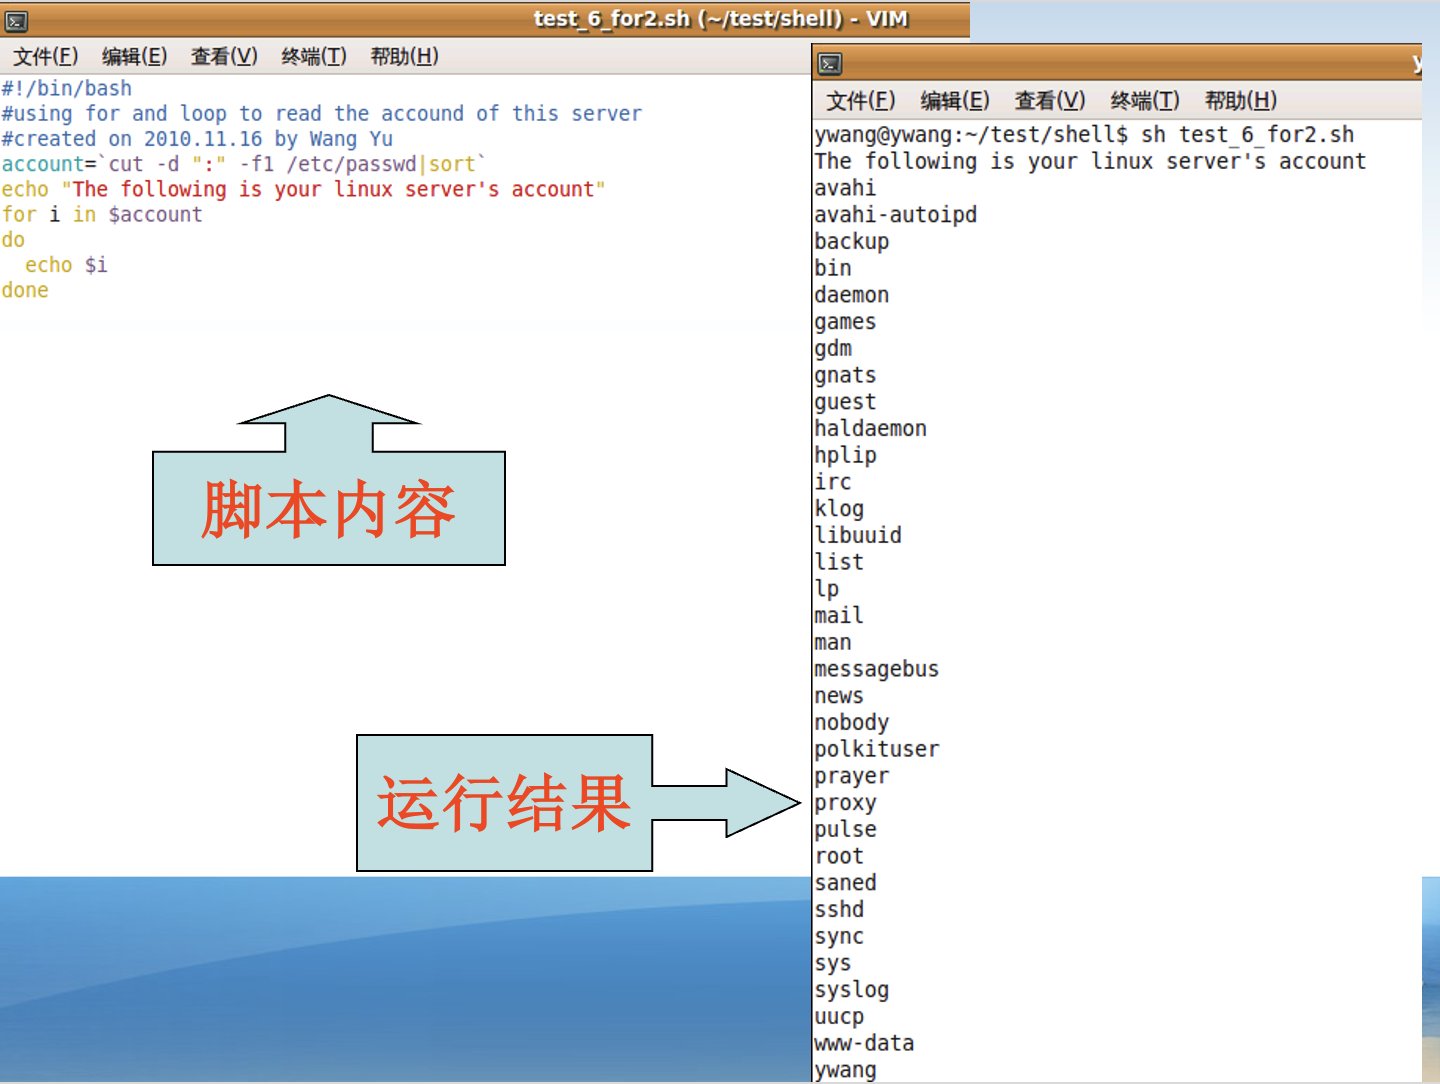Click the 'klog' output line
Screen dimensions: 1440x1084
pos(839,508)
